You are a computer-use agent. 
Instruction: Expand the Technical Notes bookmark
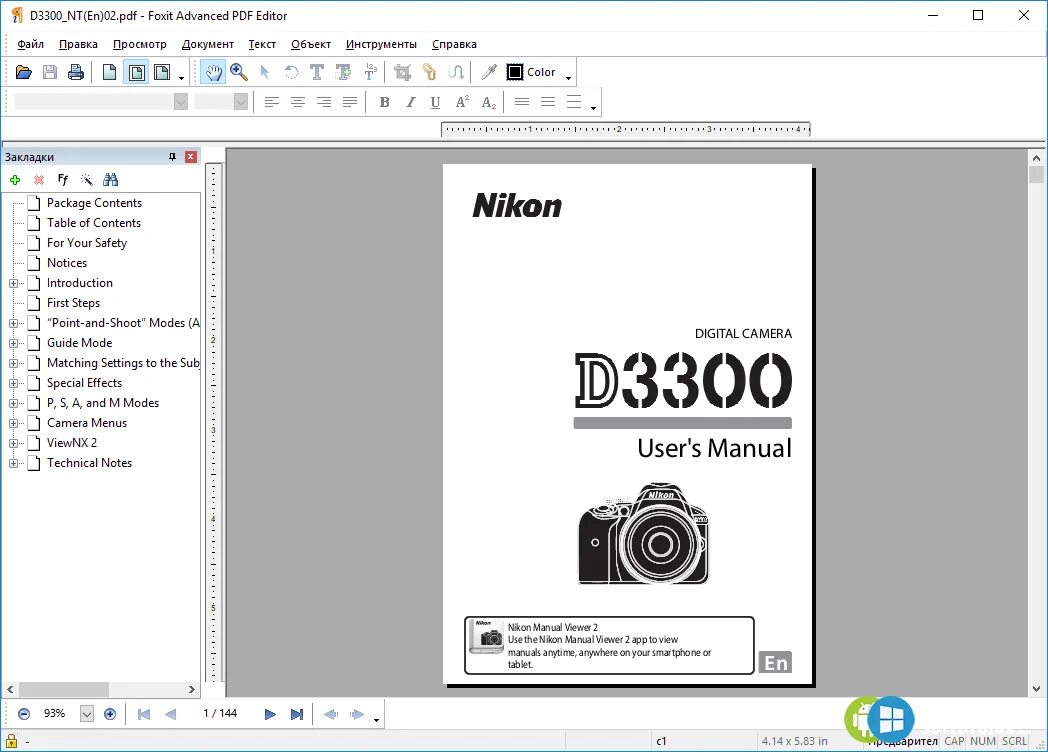(13, 463)
